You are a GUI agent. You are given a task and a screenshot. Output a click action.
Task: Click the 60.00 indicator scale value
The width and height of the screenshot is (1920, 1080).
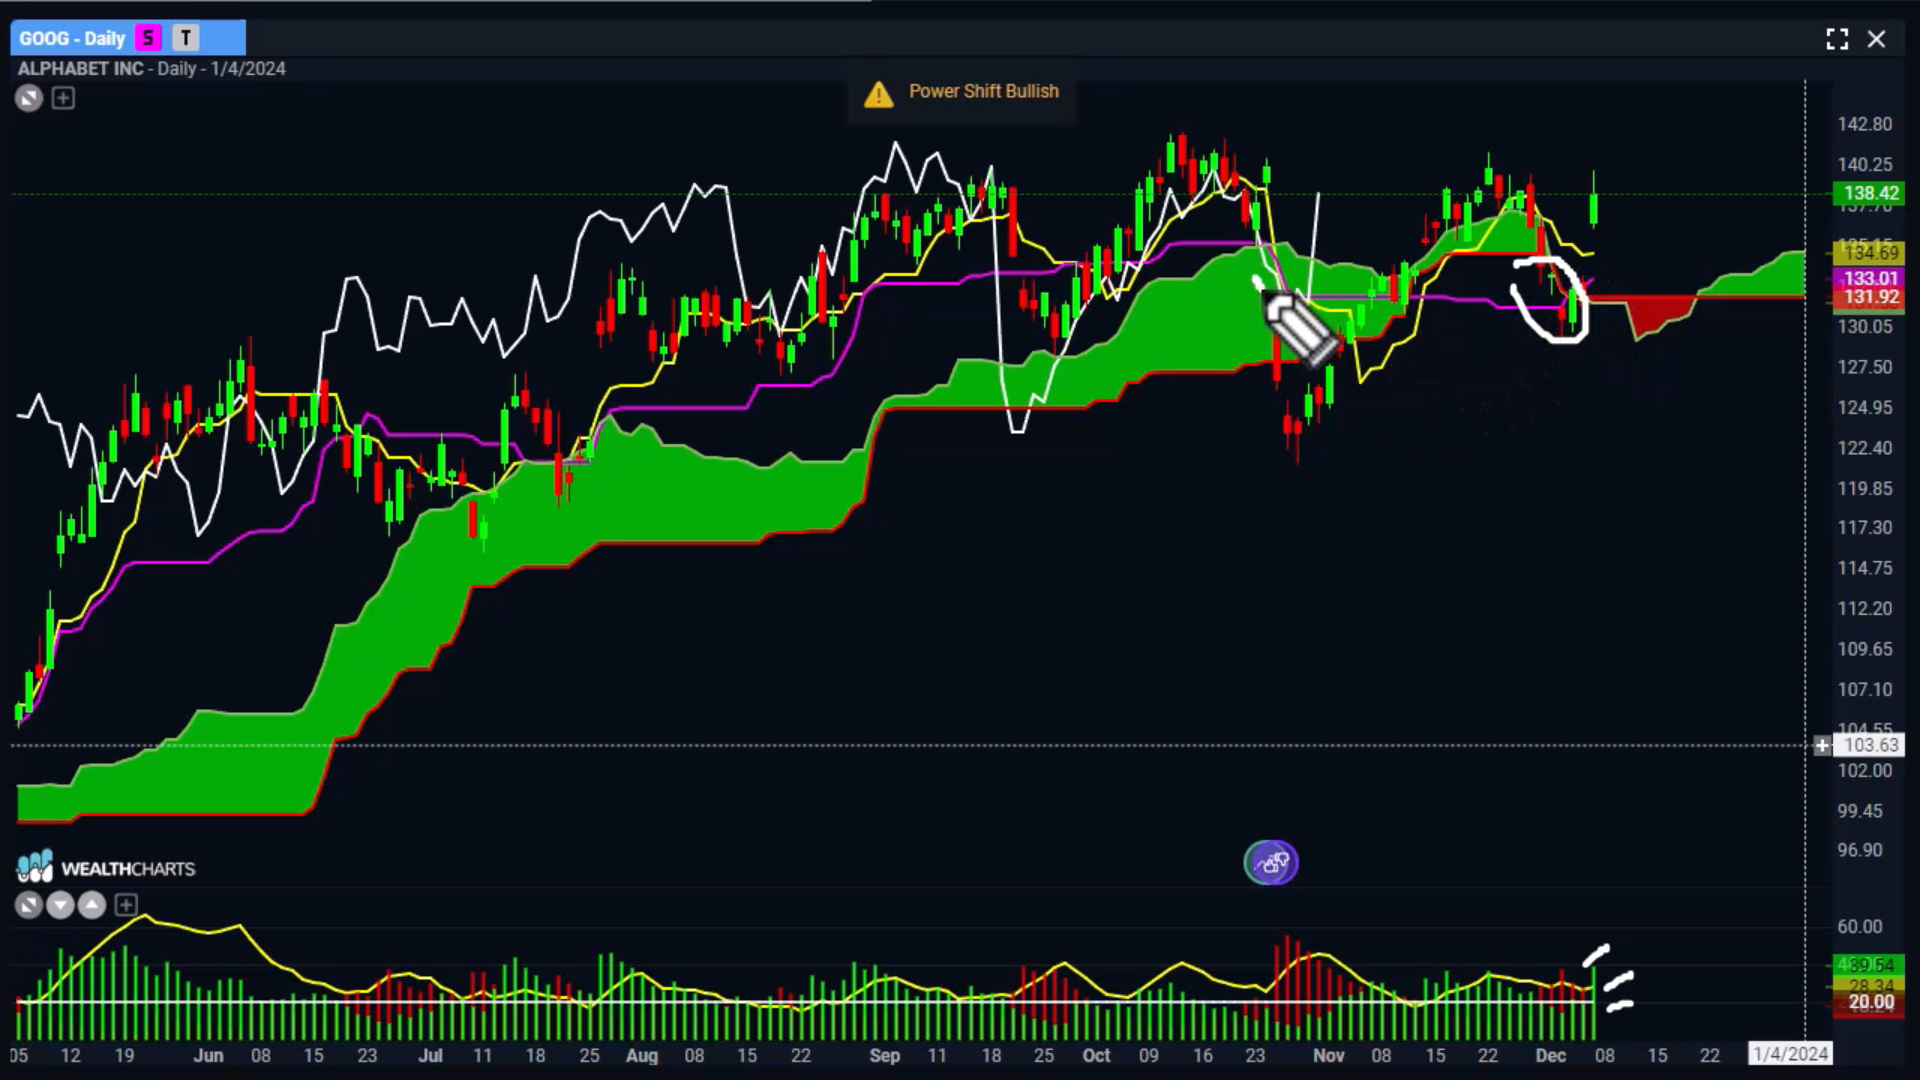point(1860,927)
